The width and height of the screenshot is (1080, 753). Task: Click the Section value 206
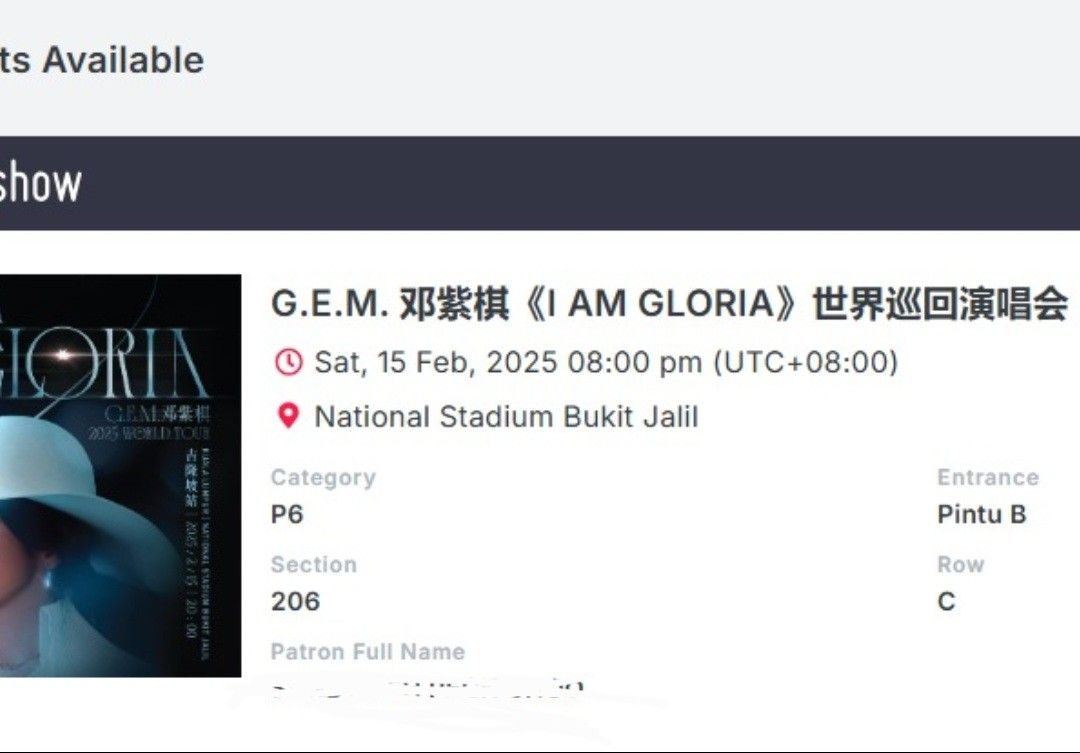[x=296, y=601]
